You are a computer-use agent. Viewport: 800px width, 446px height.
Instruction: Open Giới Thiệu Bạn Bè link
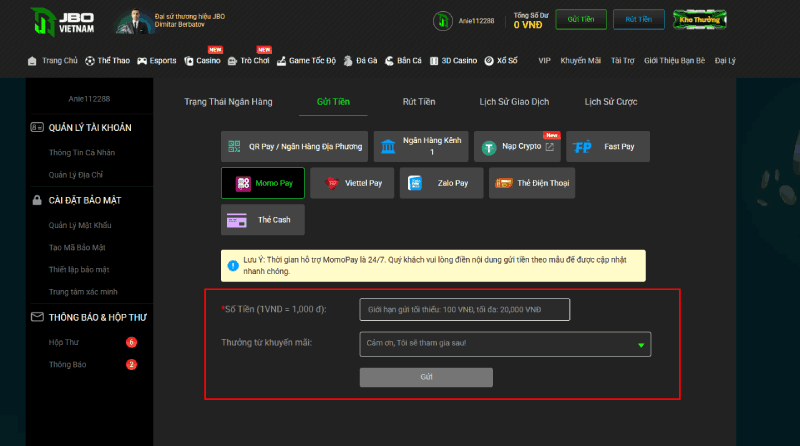tap(674, 61)
